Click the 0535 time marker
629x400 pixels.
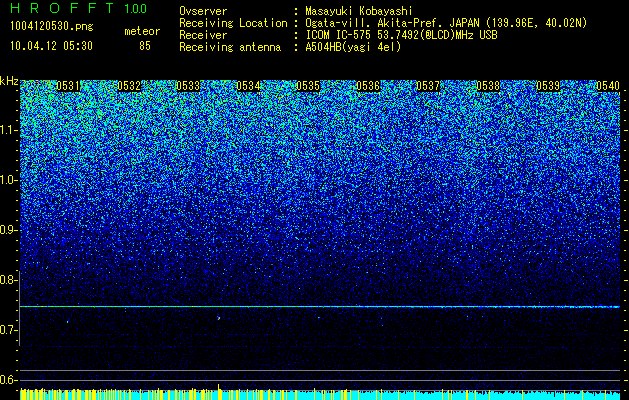(x=308, y=86)
